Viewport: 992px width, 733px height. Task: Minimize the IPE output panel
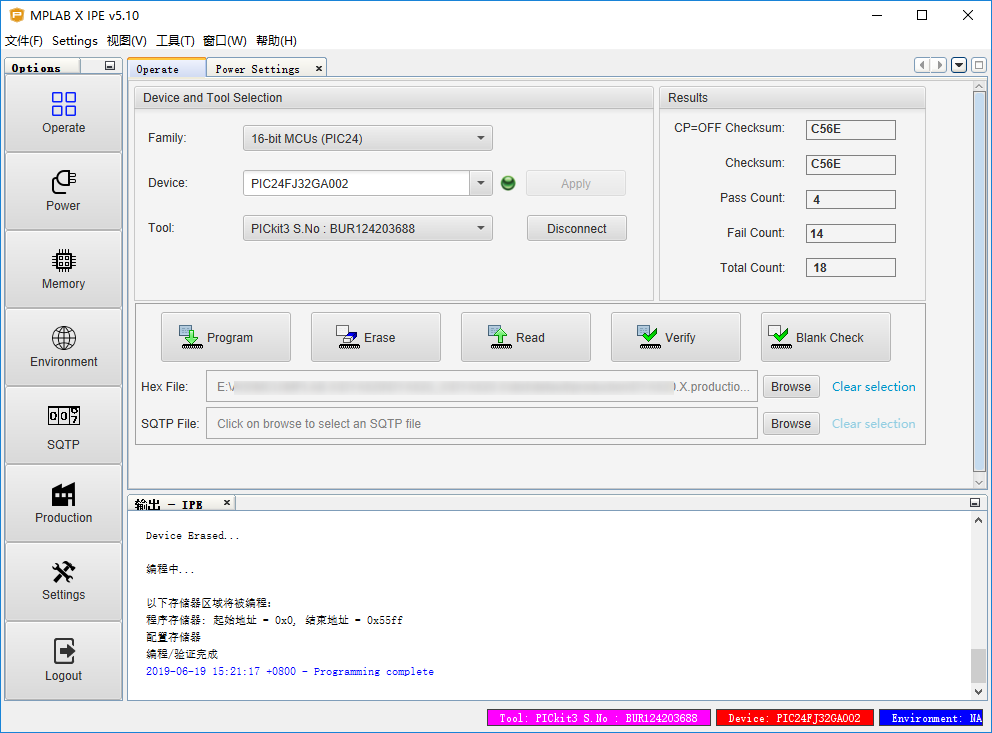point(975,503)
